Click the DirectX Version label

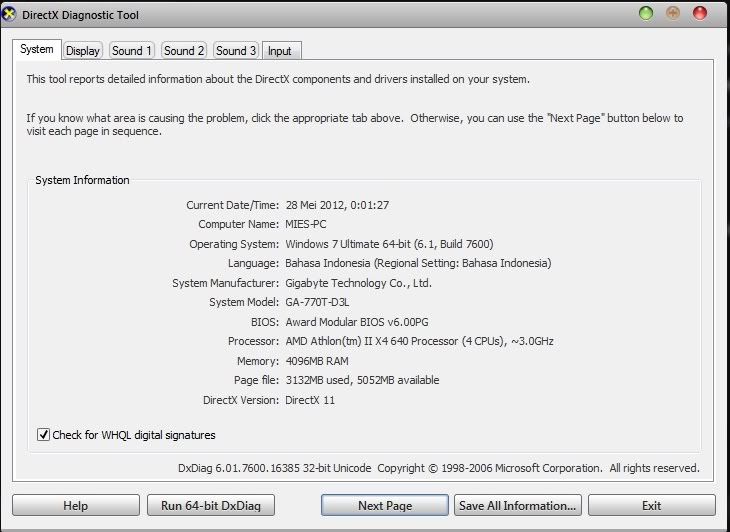pyautogui.click(x=241, y=400)
